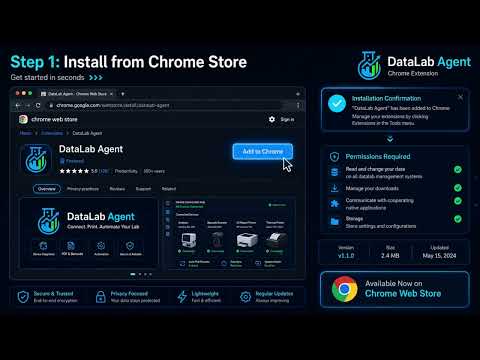
Task: Open the Related tab
Action: point(169,189)
